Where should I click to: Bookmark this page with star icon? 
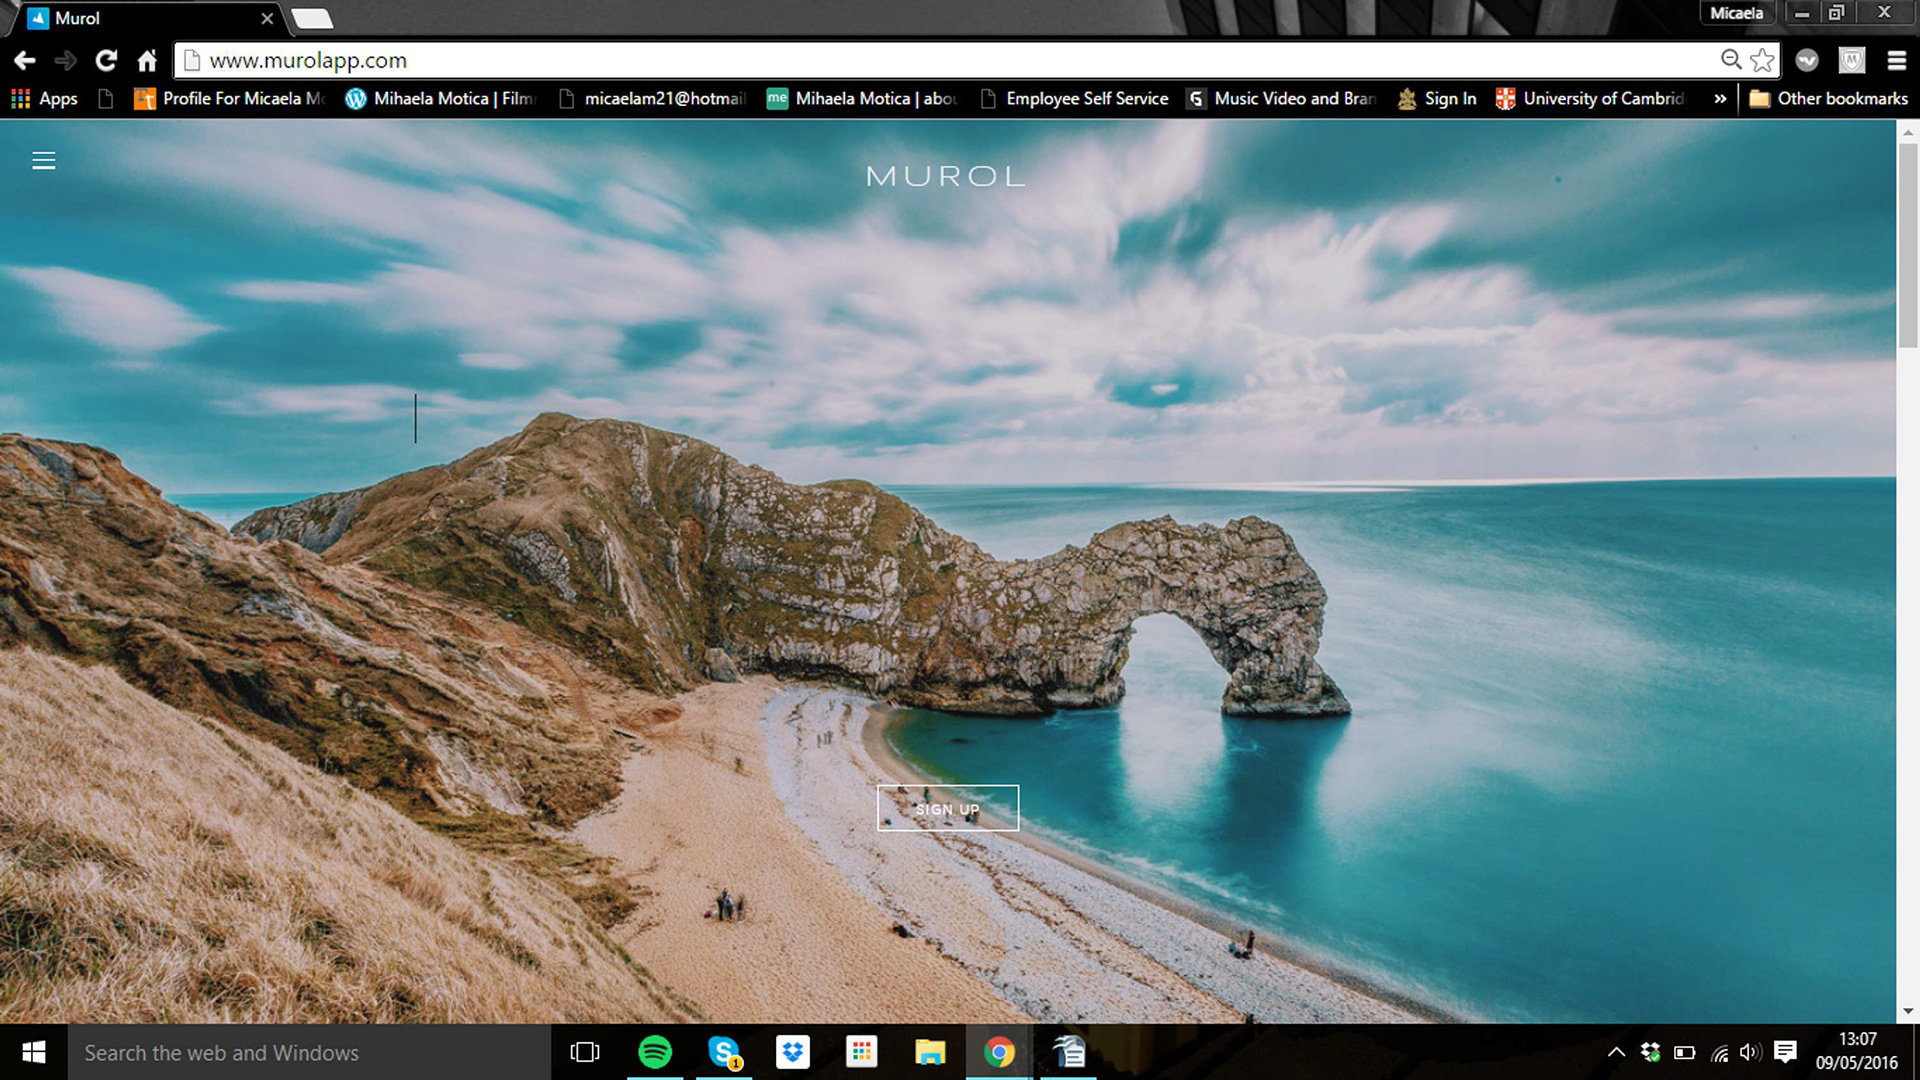[x=1762, y=60]
